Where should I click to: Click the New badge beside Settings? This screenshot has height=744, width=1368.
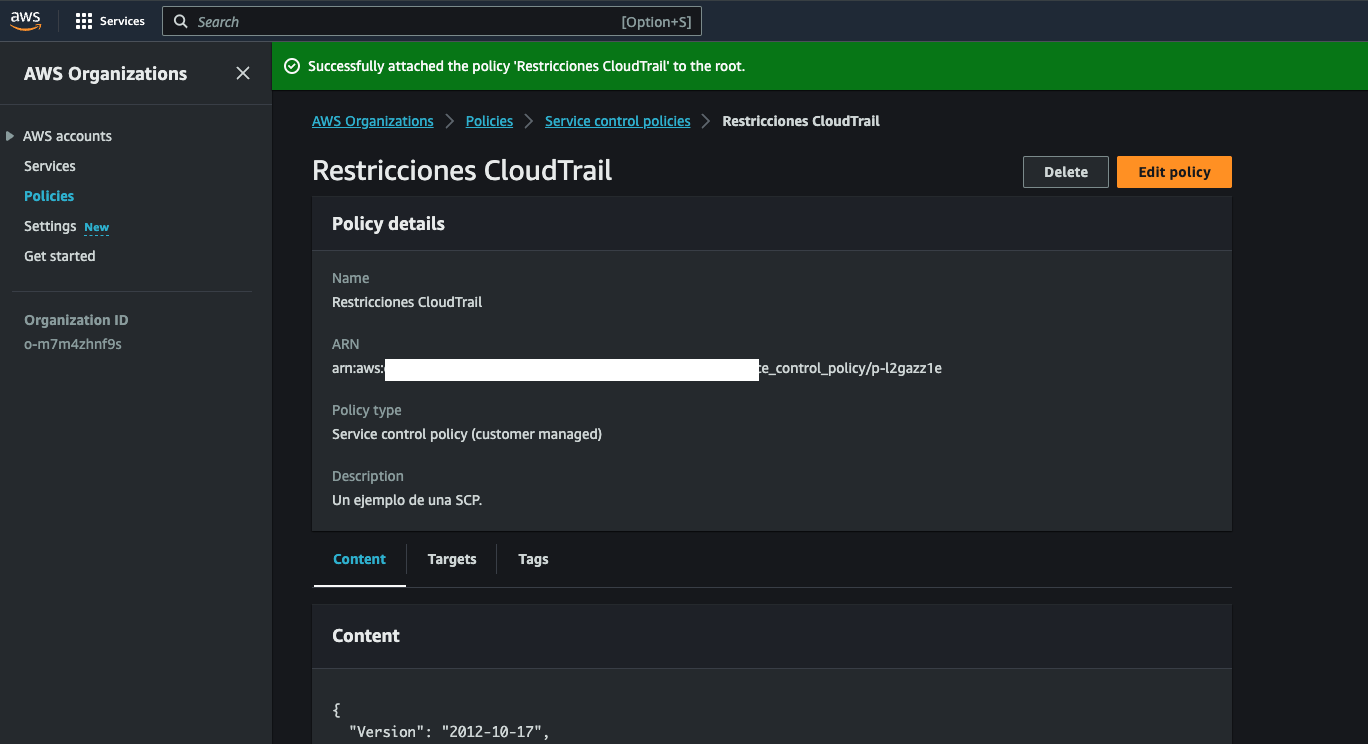pyautogui.click(x=97, y=227)
